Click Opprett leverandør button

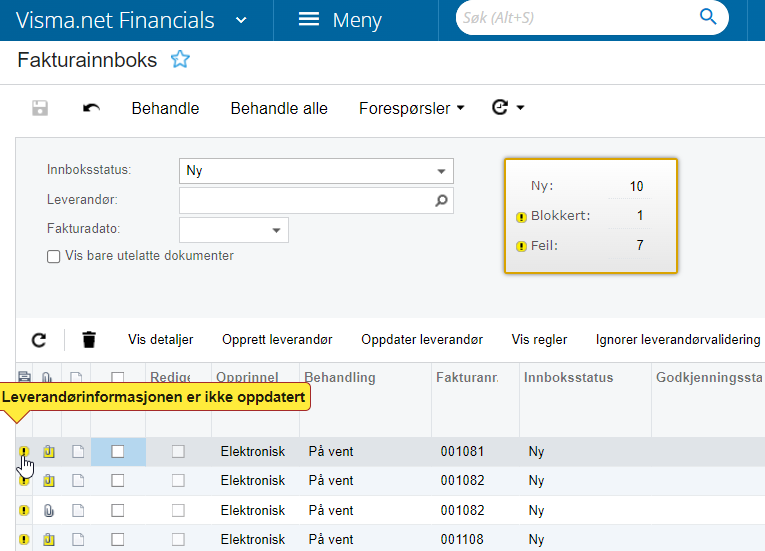pyautogui.click(x=277, y=340)
